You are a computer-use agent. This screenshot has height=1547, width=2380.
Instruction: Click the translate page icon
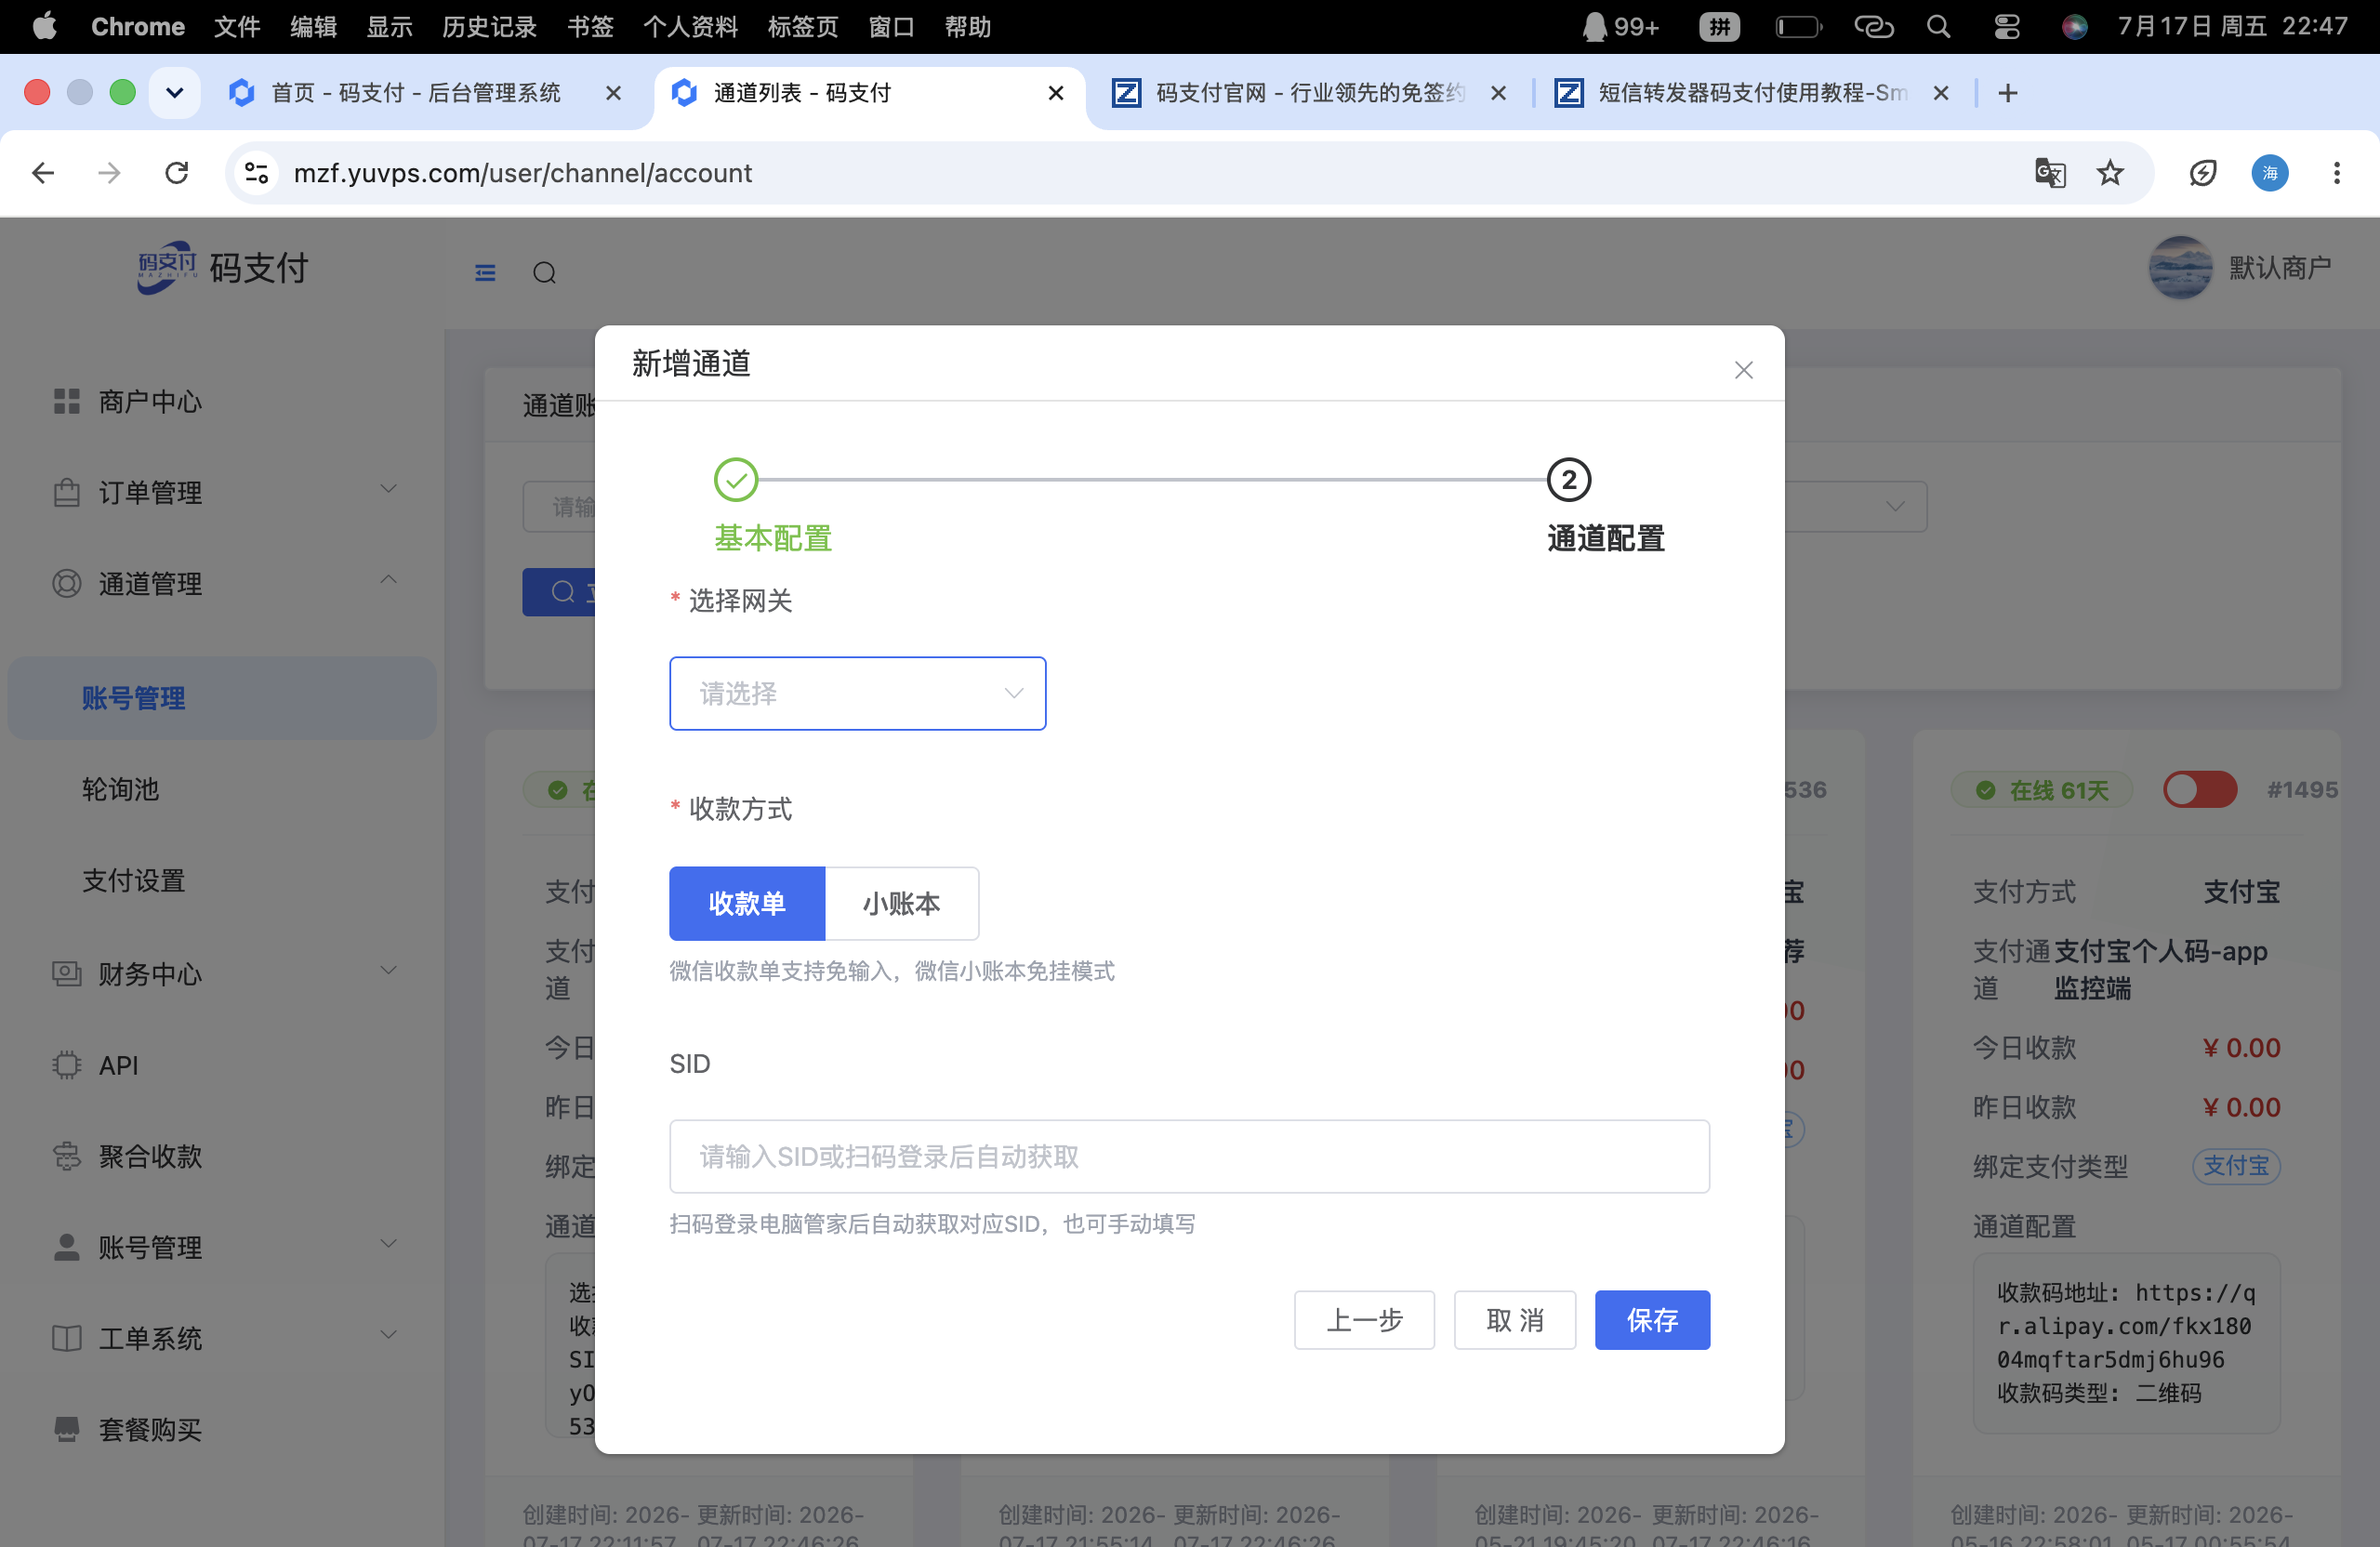point(2049,173)
